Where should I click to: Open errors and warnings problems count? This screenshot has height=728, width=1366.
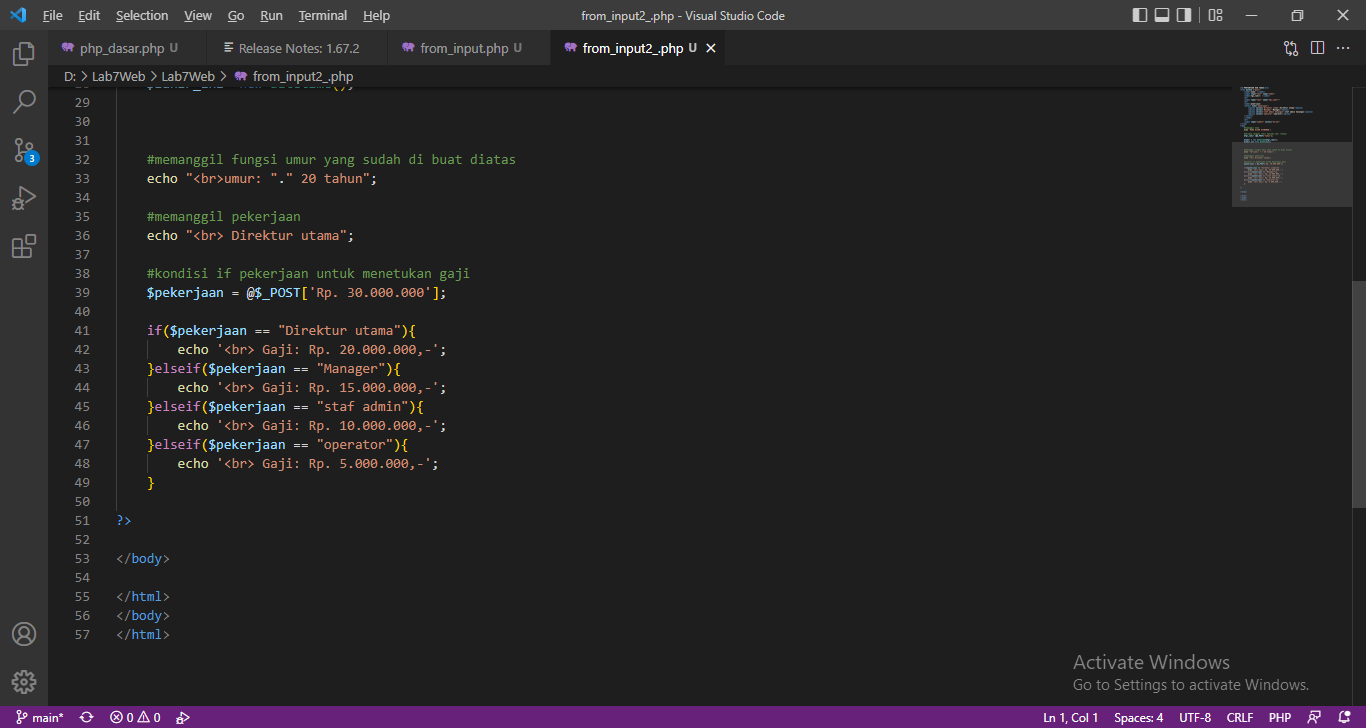coord(135,717)
